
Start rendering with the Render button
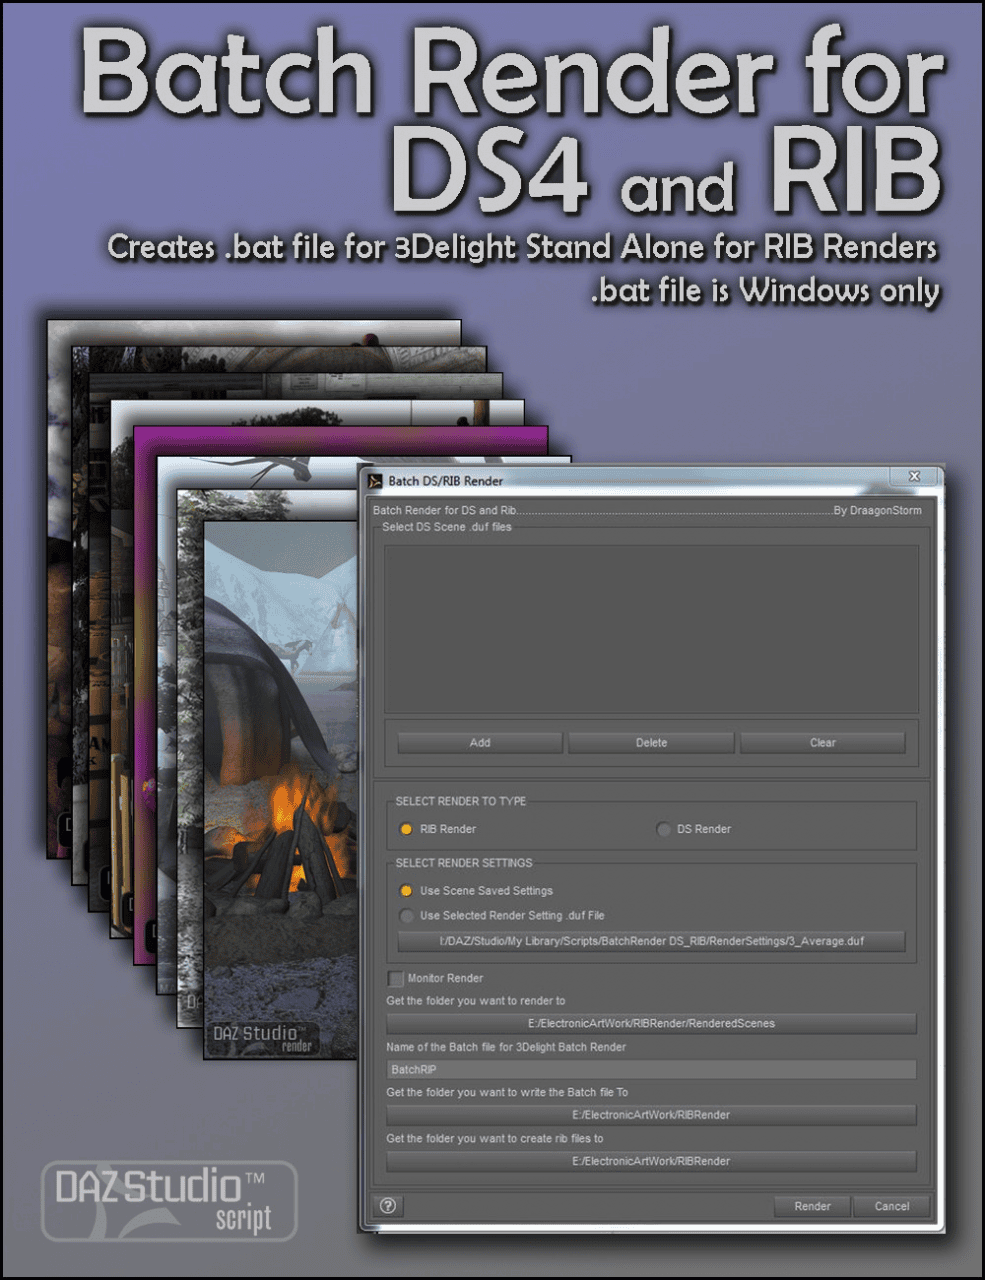pyautogui.click(x=811, y=1206)
